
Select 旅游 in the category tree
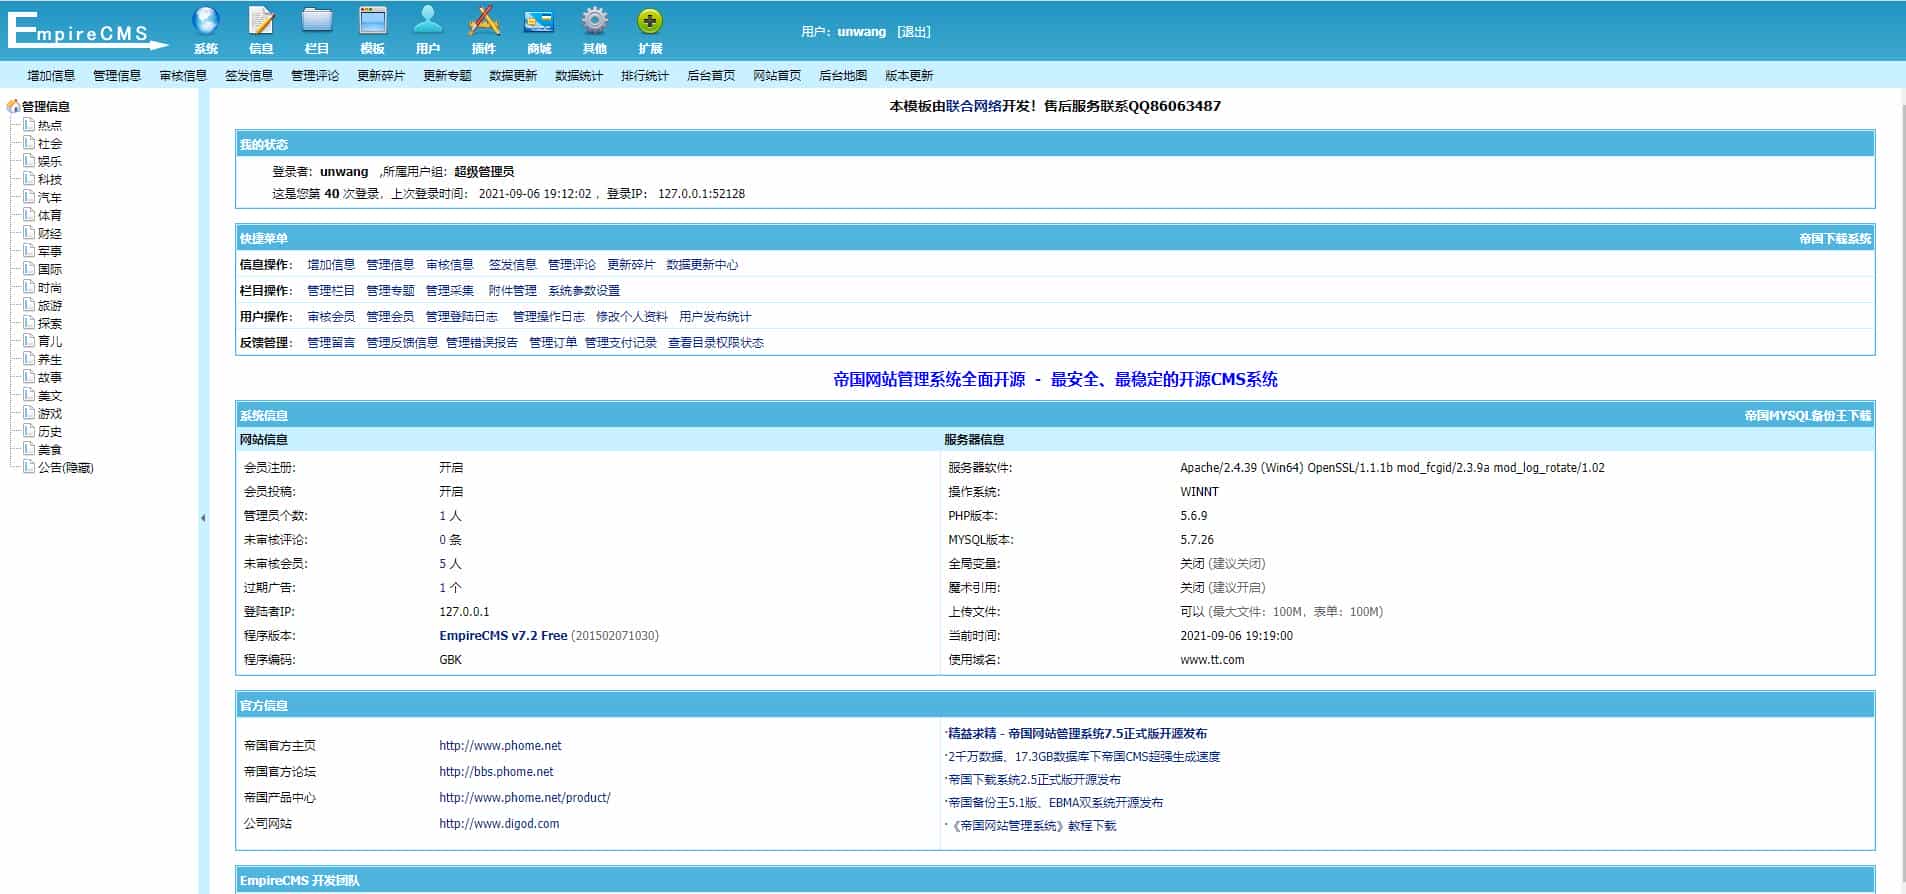click(50, 305)
